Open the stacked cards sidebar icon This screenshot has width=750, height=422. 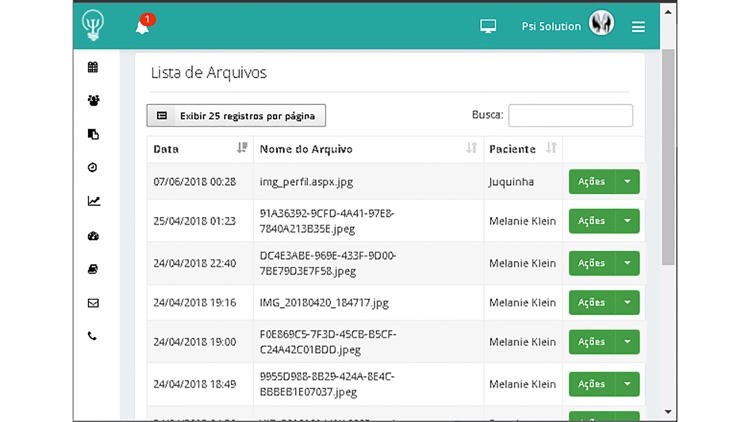tap(93, 269)
